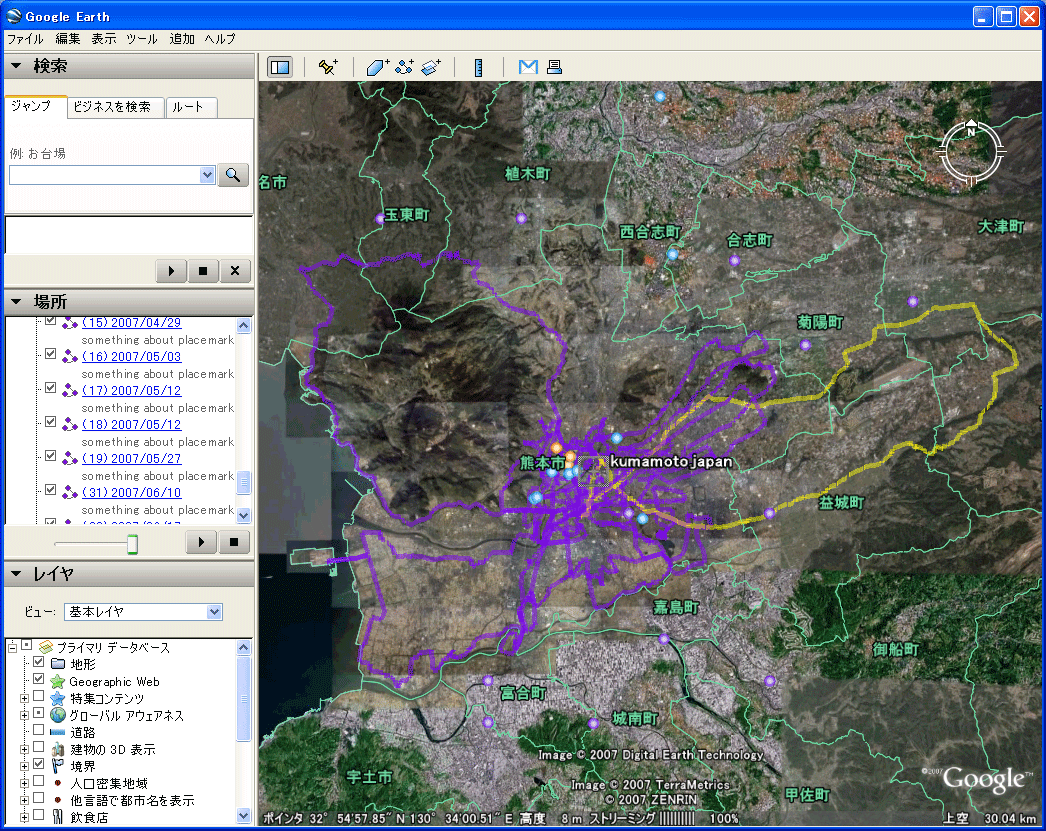Toggle the Geographic Web layer checkbox
This screenshot has height=831, width=1046.
click(x=39, y=679)
